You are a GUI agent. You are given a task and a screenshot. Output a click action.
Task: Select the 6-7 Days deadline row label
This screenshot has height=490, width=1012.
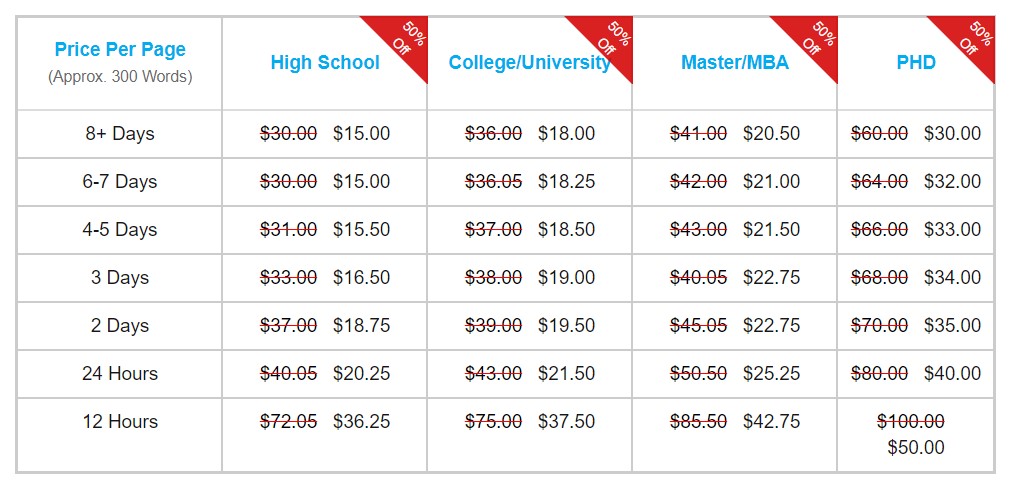120,181
